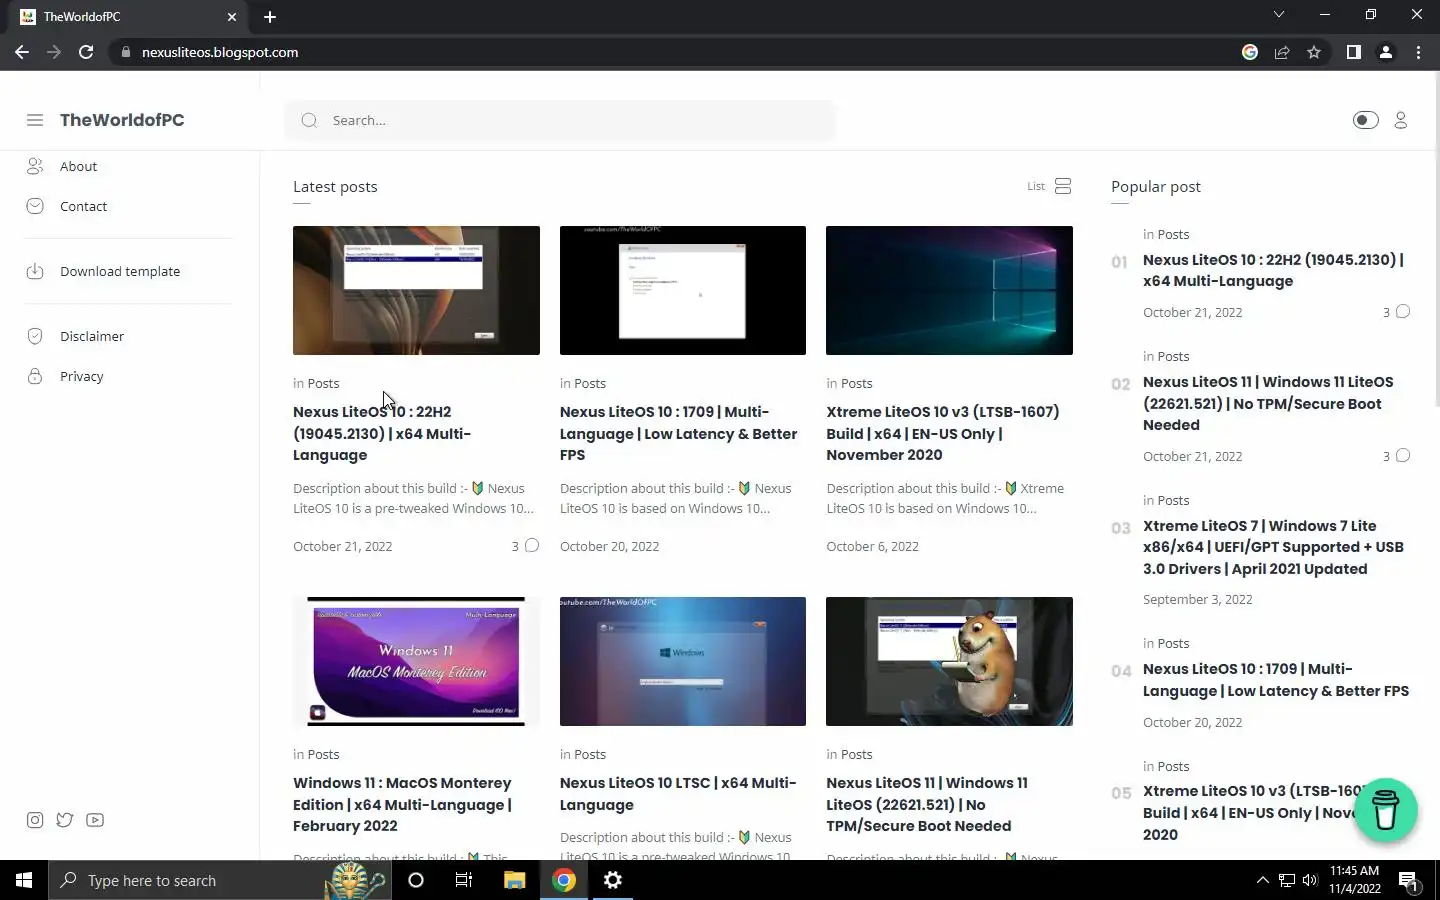This screenshot has width=1440, height=900.
Task: Open the Task View button
Action: 464,880
